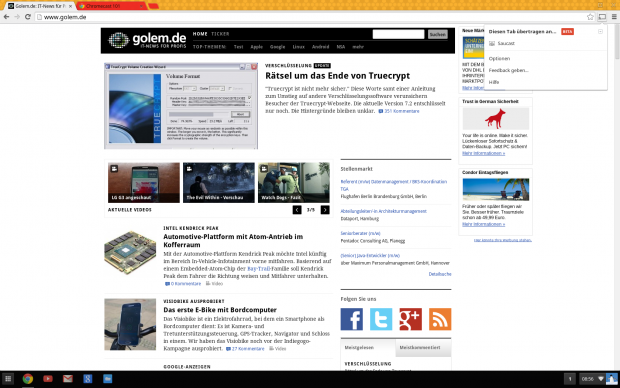
Task: Play the LG G3 angeschaut video thumbnail
Action: click(x=144, y=183)
